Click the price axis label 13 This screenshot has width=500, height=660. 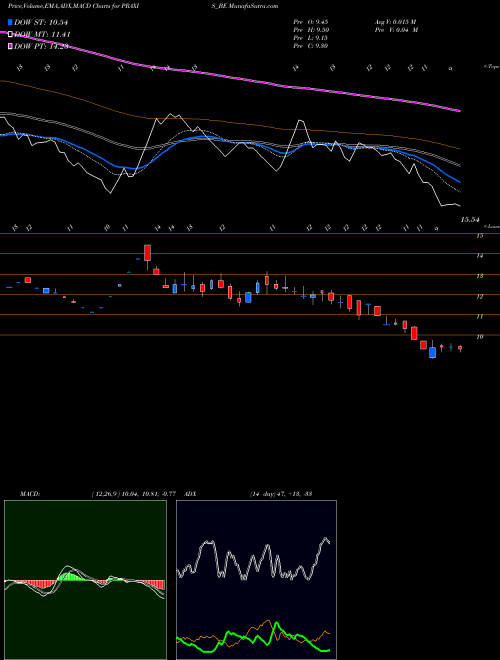479,276
